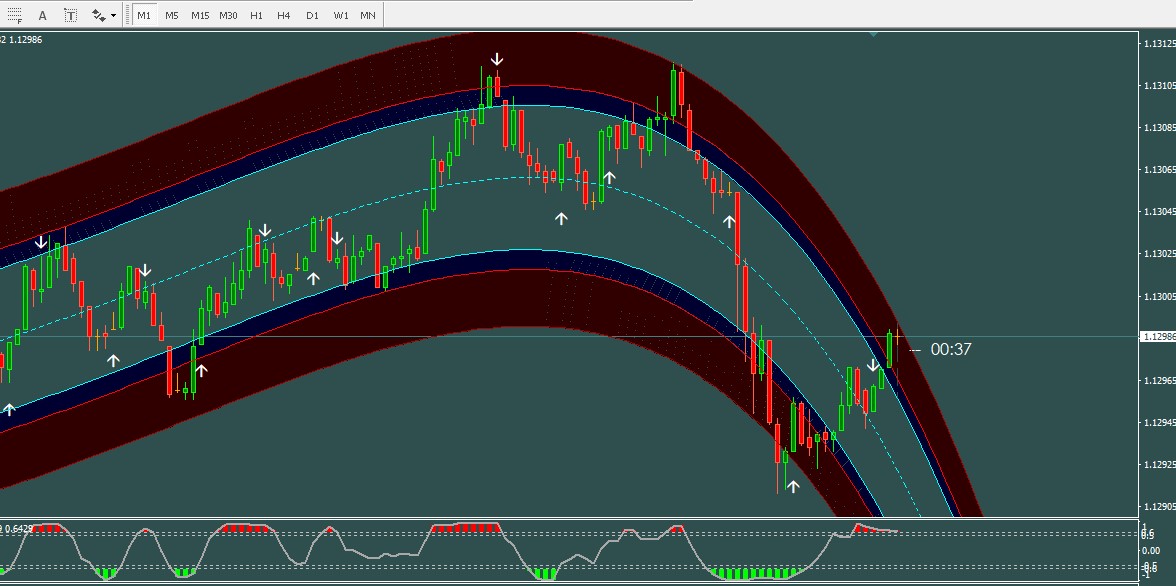Click the chart shift triangle marker
The image size is (1176, 586).
click(874, 34)
